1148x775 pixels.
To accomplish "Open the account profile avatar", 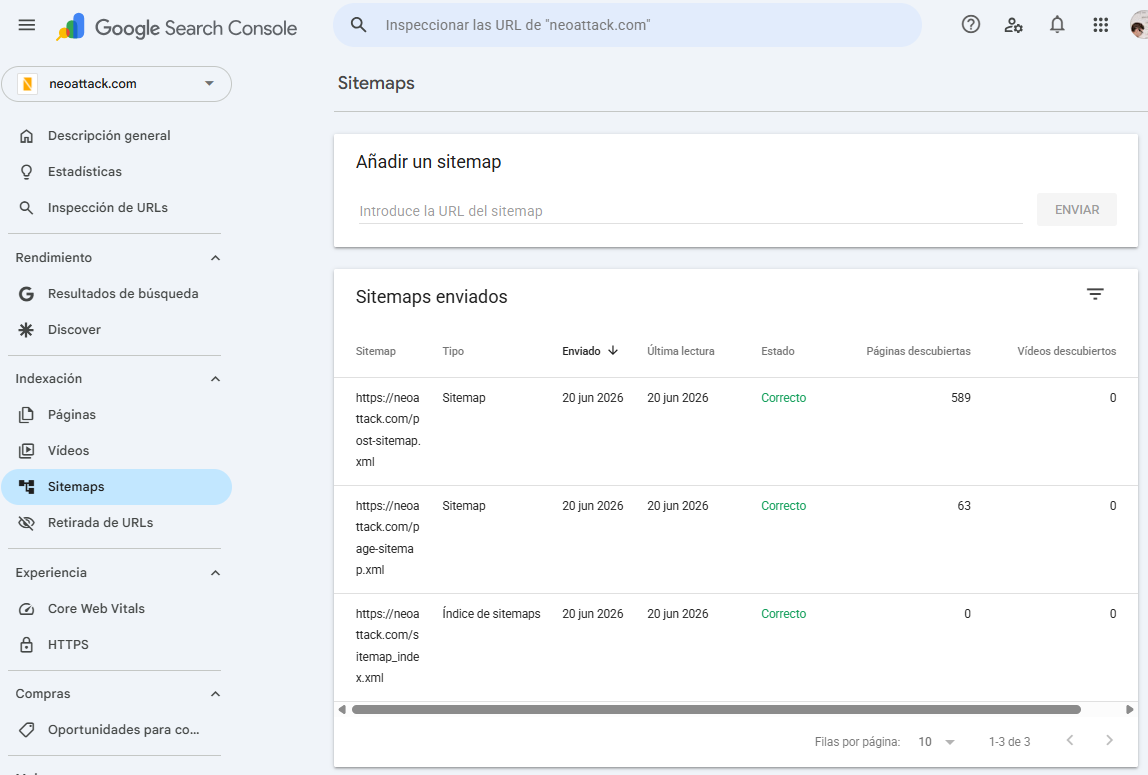I will pyautogui.click(x=1138, y=26).
